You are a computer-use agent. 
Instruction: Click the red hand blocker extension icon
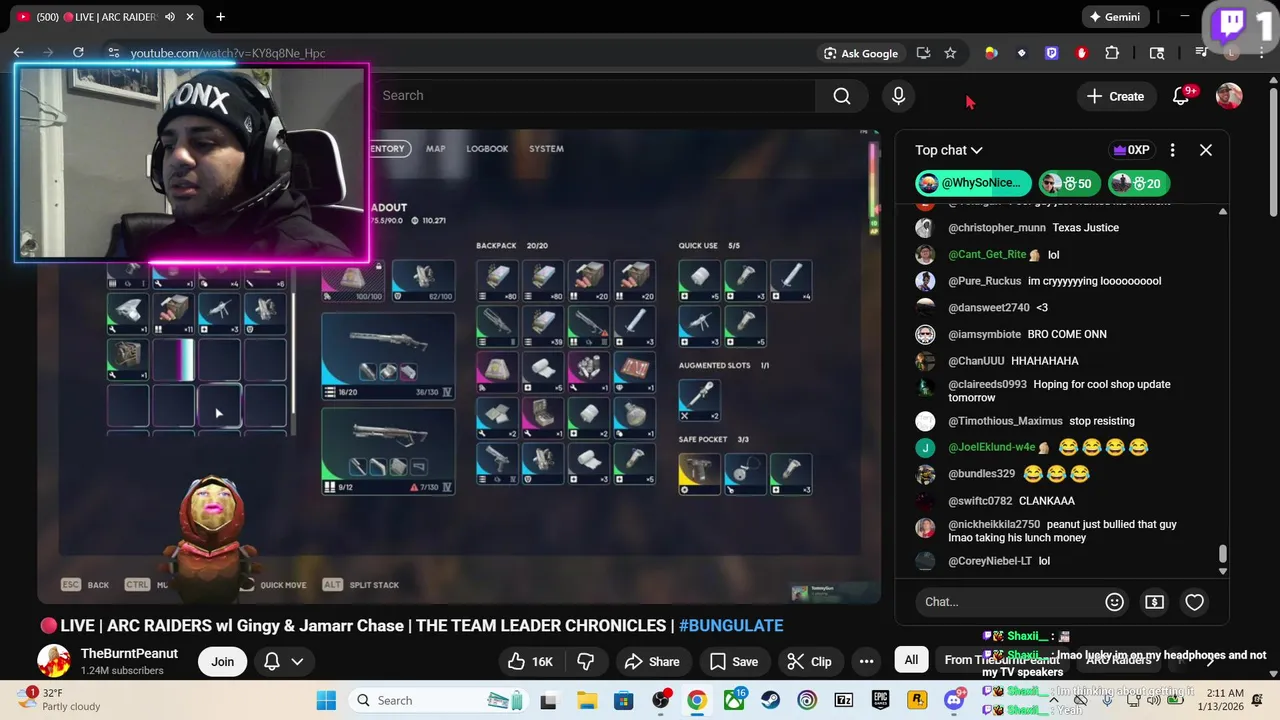point(1081,53)
